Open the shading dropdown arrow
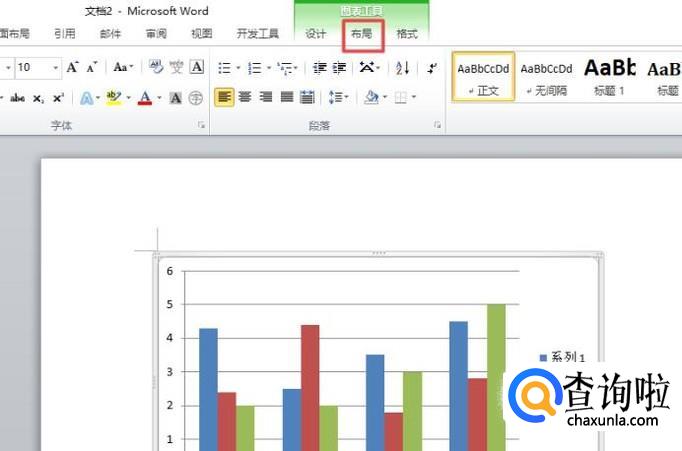The height and width of the screenshot is (451, 682). click(385, 97)
